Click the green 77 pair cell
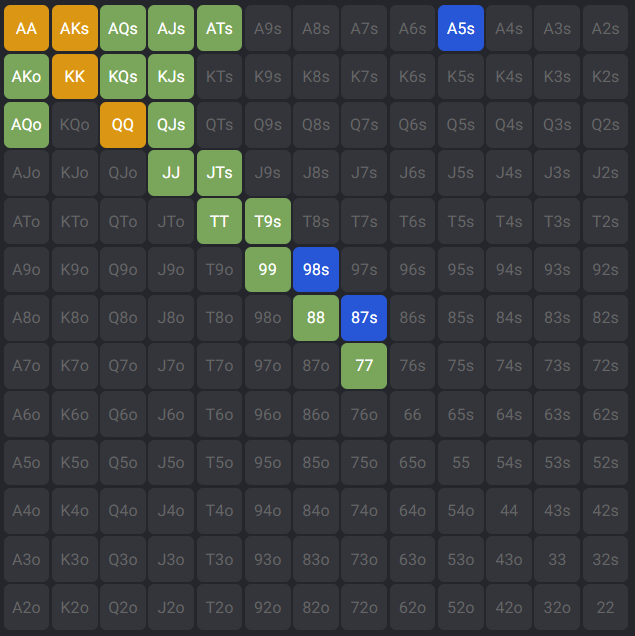This screenshot has height=636, width=635. [364, 365]
